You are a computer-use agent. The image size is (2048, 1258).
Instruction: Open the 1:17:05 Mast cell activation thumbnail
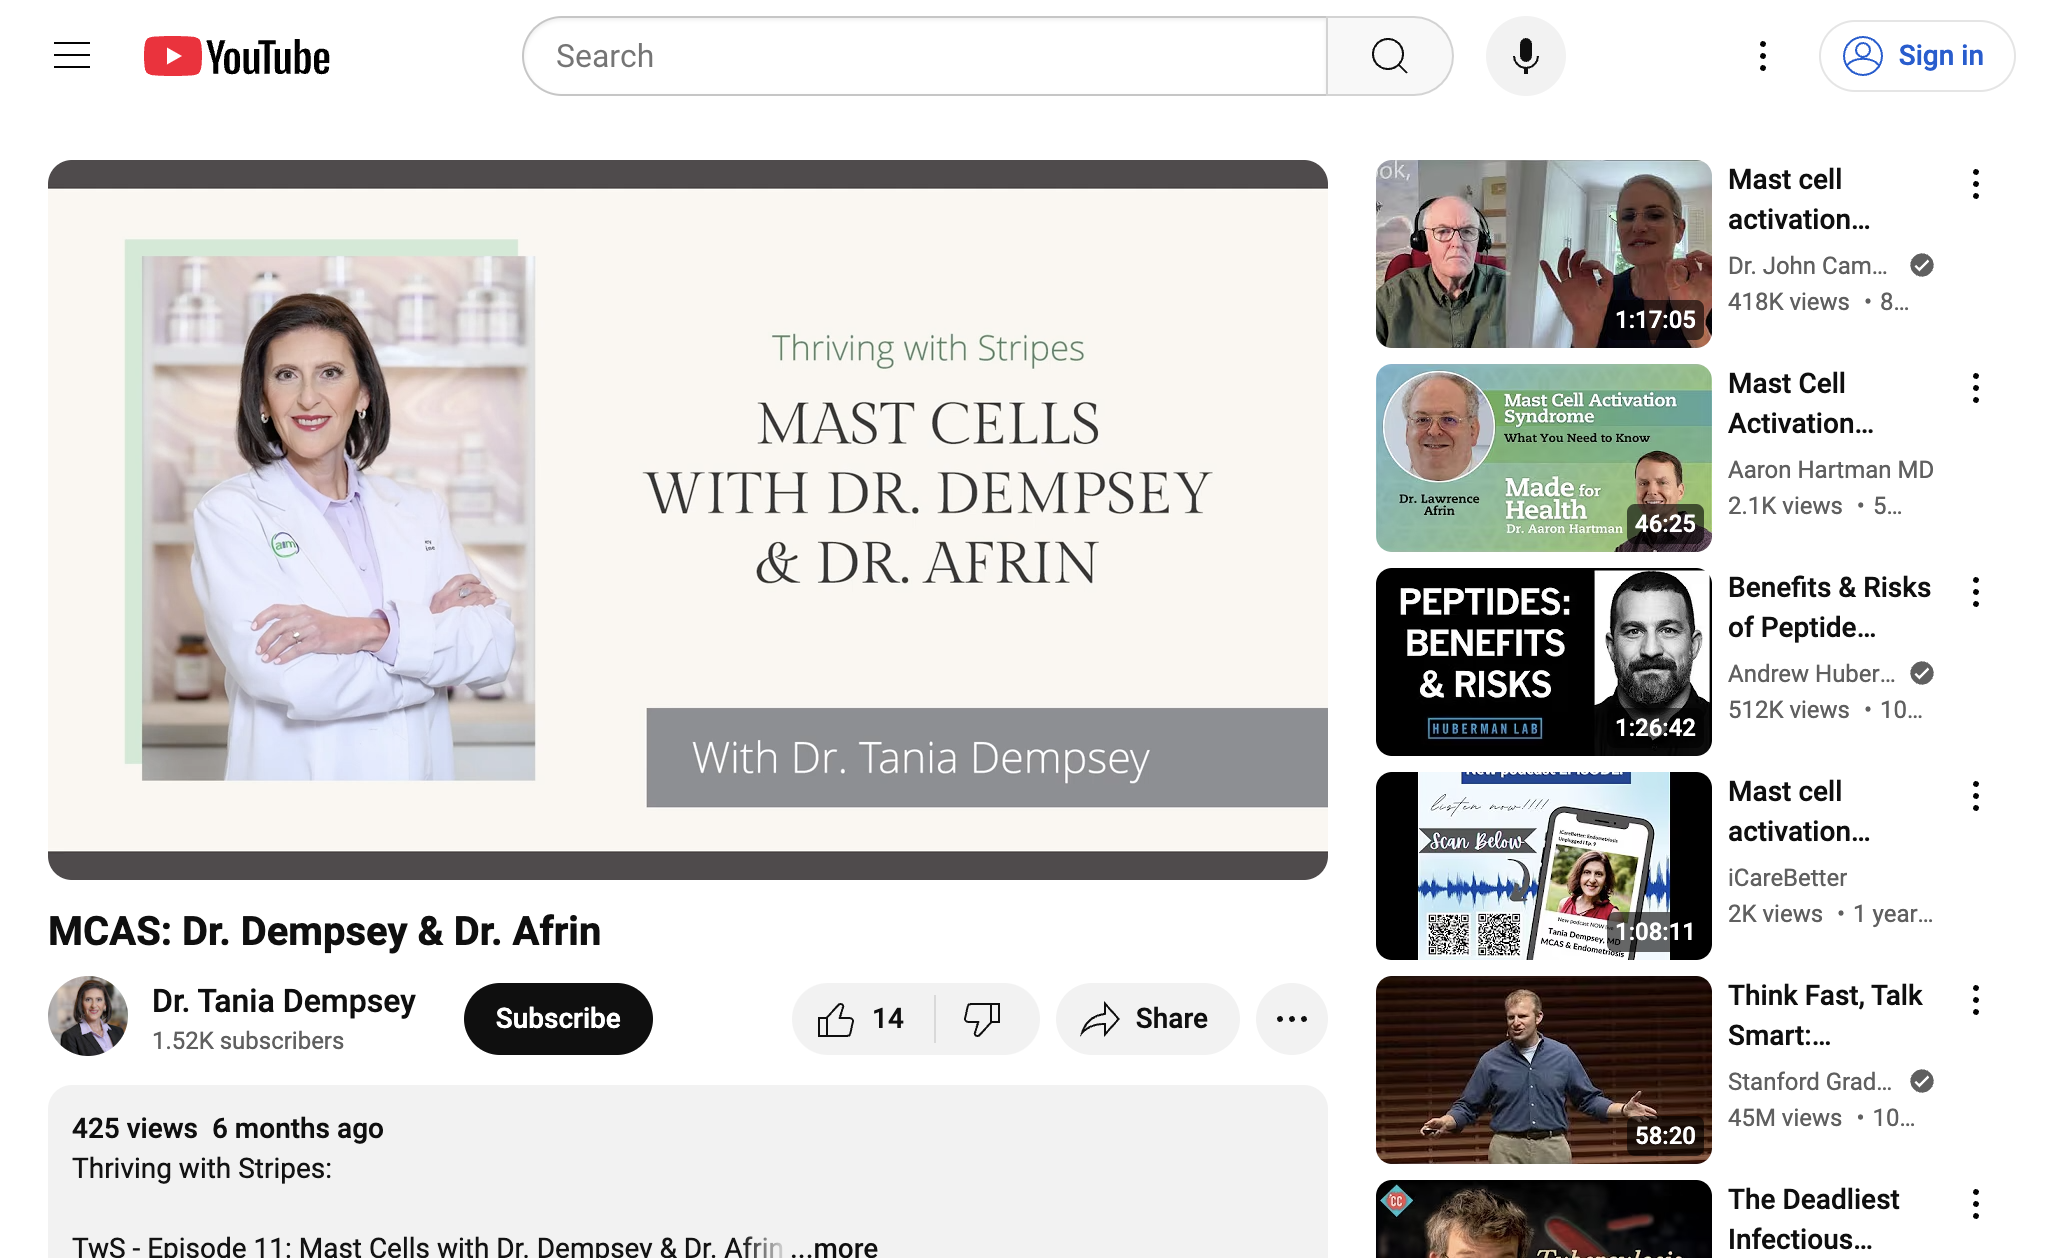[x=1543, y=254]
